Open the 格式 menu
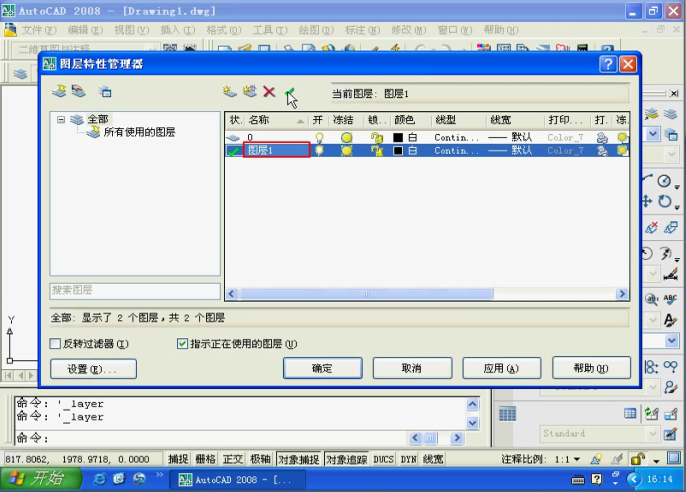Image resolution: width=686 pixels, height=492 pixels. tap(224, 30)
